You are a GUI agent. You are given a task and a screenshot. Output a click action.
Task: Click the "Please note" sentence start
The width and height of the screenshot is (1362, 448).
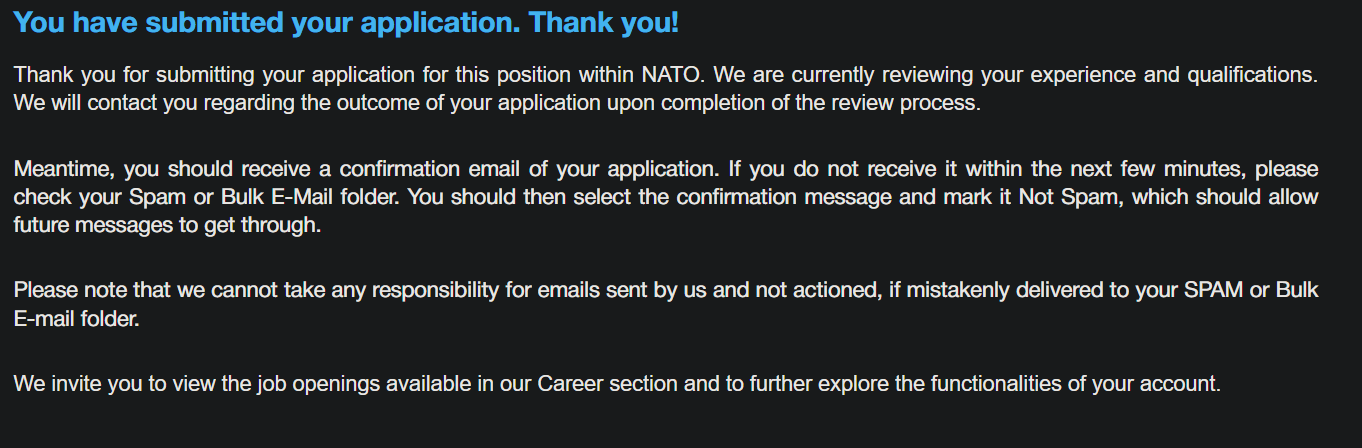(x=60, y=291)
